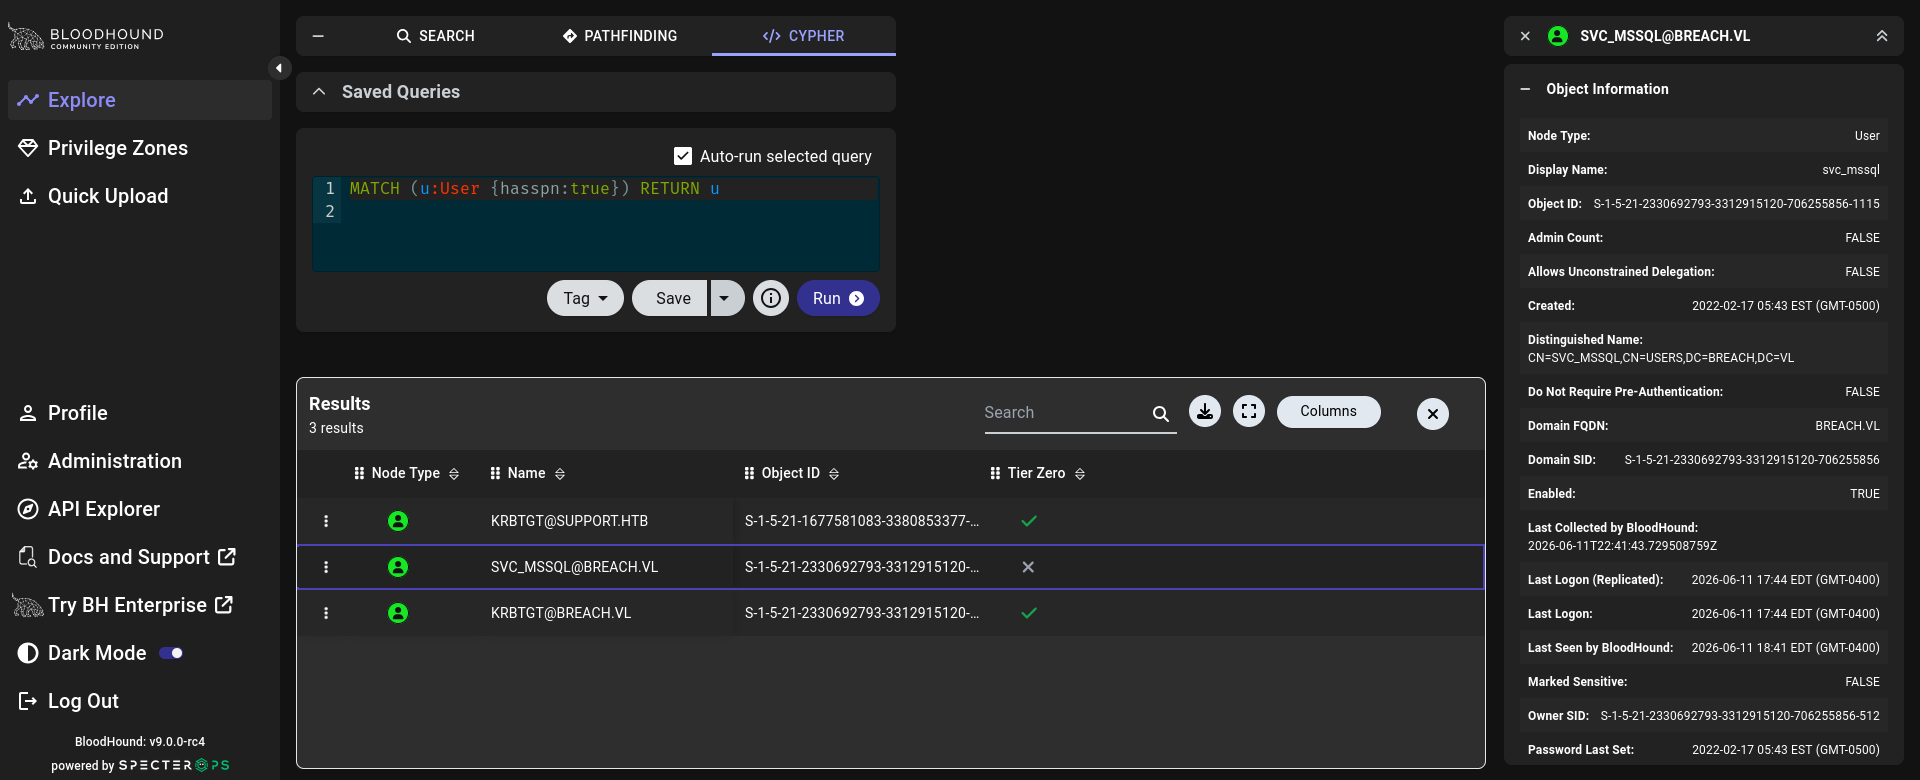Open the Save options dropdown arrow
1920x780 pixels.
pos(727,298)
